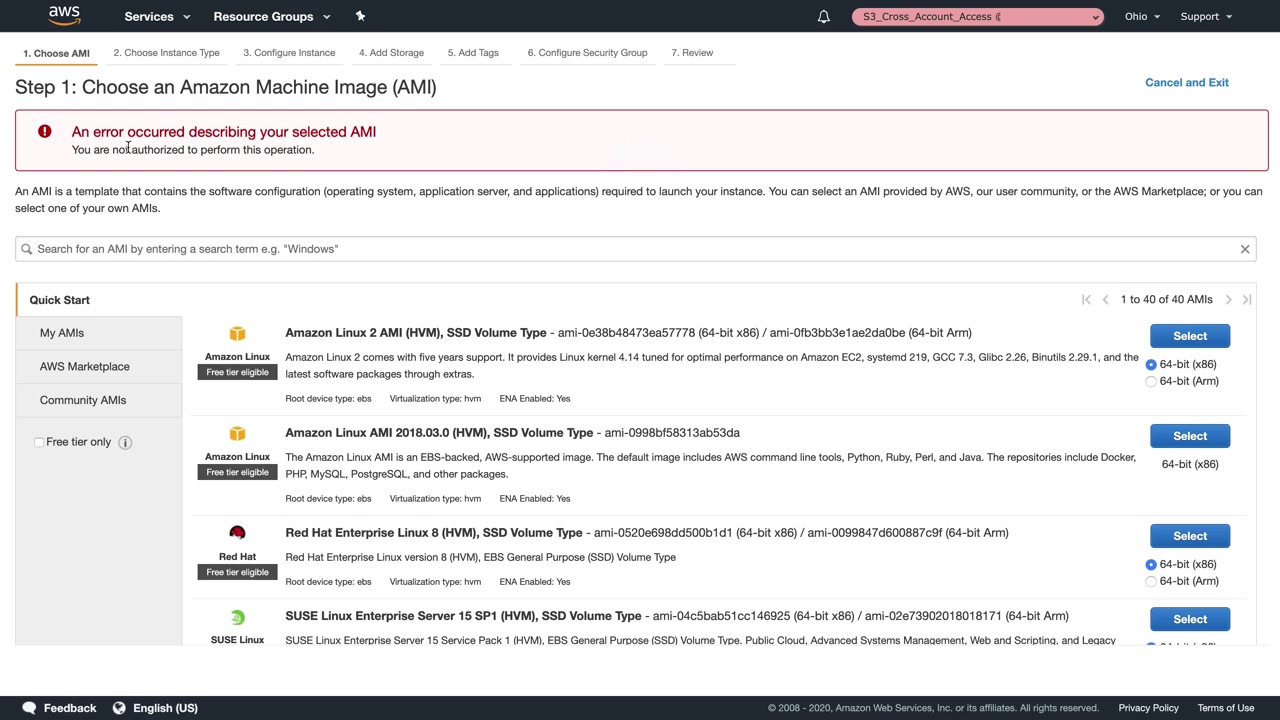Open the S3_Cross_Account_Access account dropdown
The width and height of the screenshot is (1280, 720).
pos(978,16)
